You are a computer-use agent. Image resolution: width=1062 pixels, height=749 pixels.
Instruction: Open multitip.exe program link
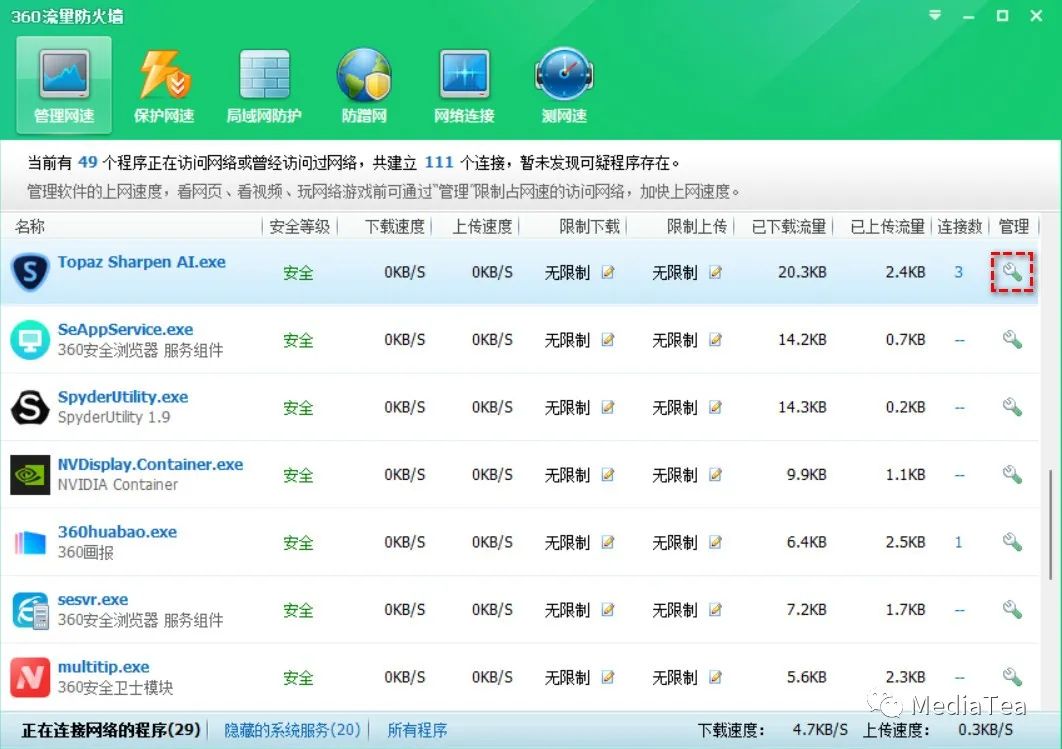[104, 667]
